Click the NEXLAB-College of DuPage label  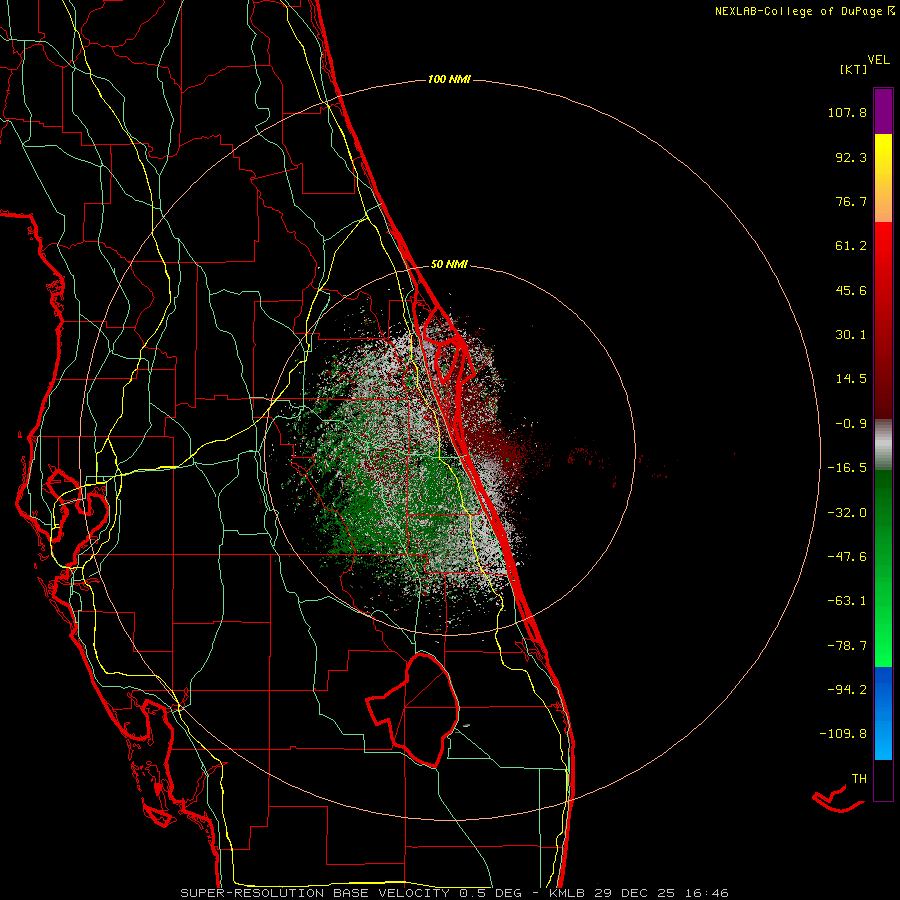[798, 11]
